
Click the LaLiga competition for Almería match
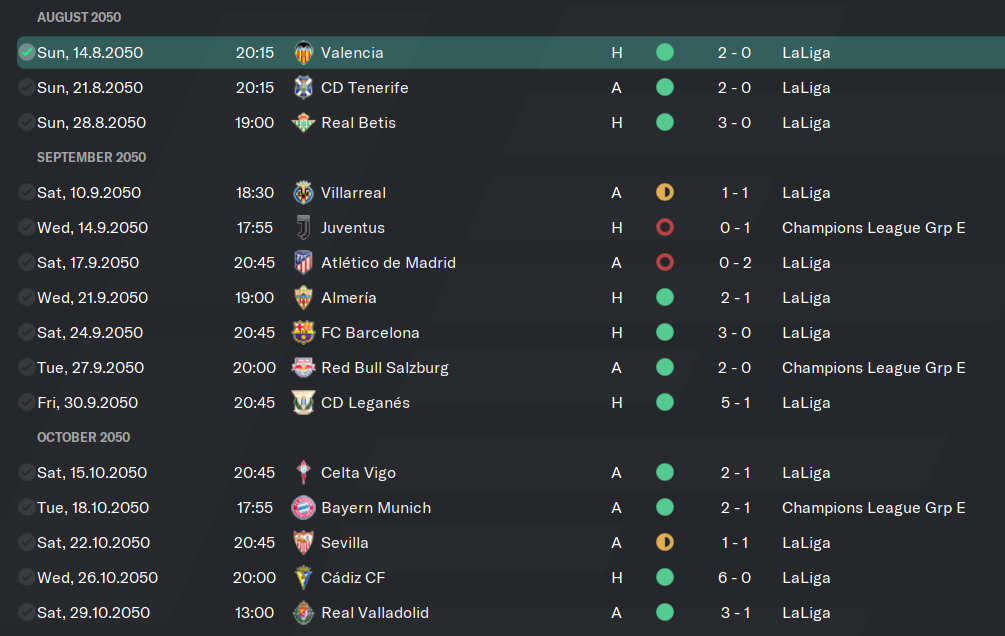click(806, 297)
